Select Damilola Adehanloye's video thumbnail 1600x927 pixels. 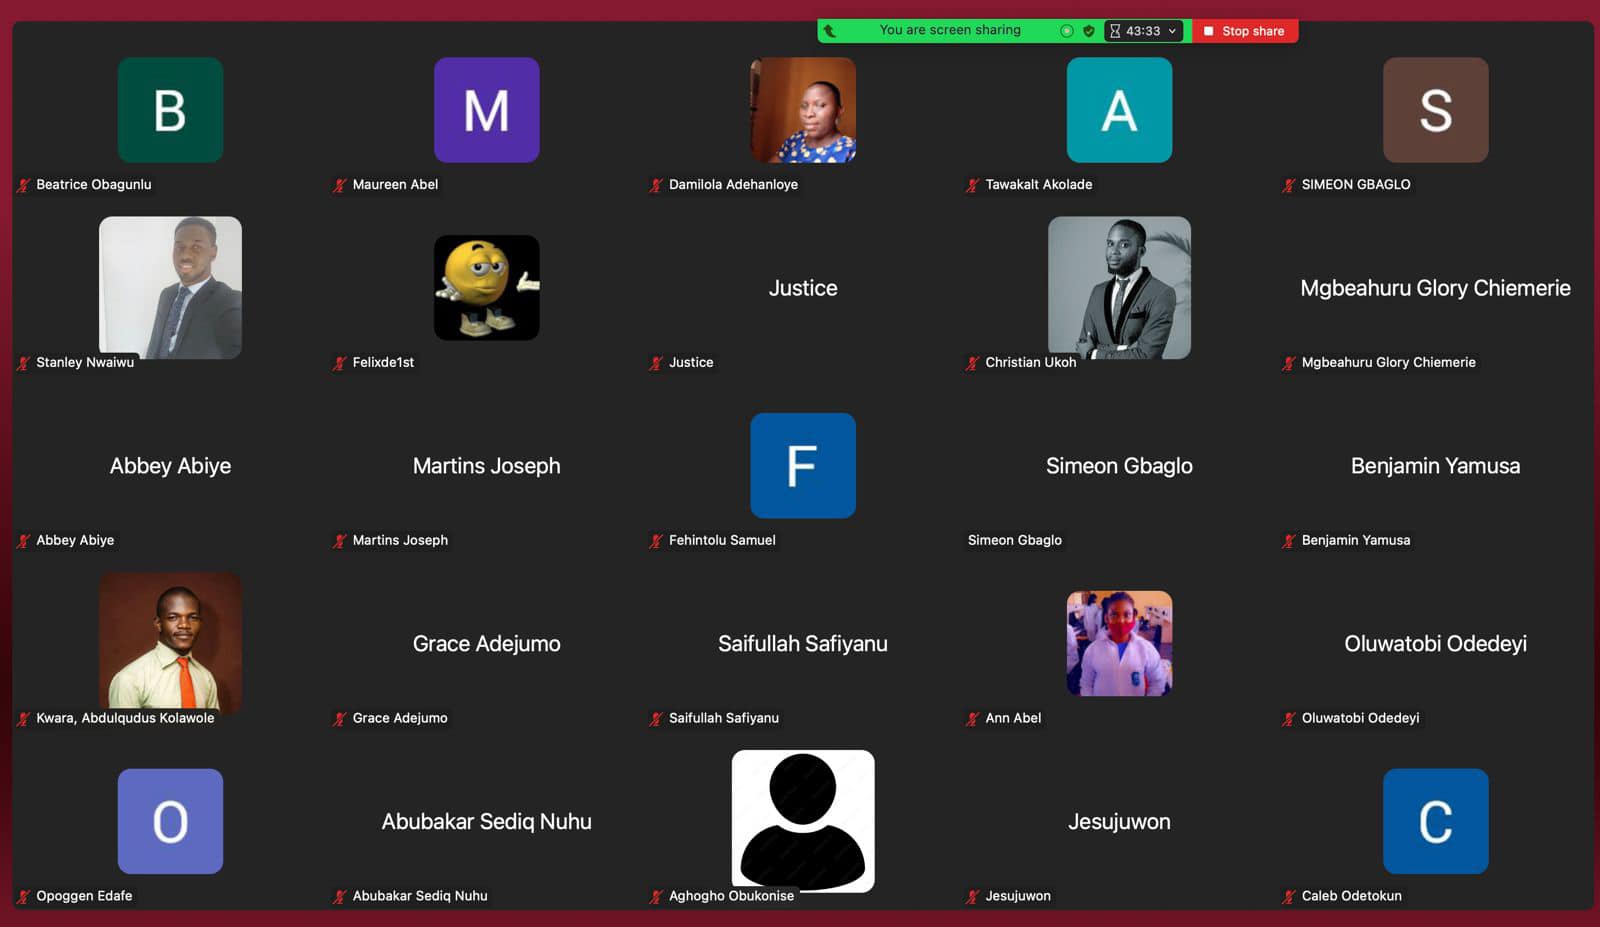pos(802,110)
